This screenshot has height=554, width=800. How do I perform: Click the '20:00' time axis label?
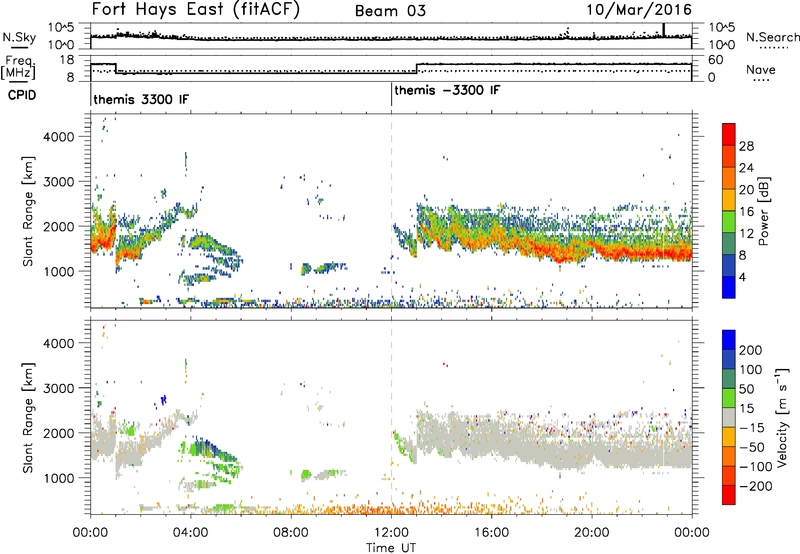coord(591,533)
